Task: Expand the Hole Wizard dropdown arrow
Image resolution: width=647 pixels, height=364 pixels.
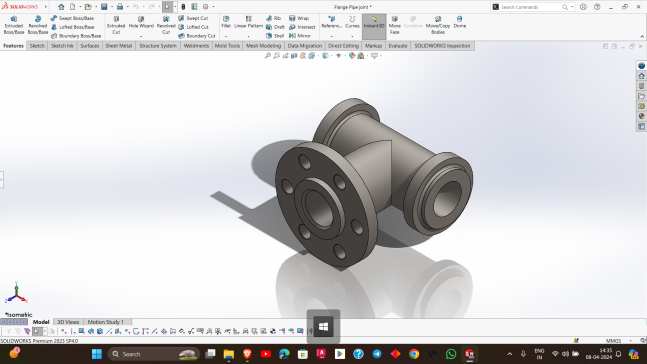Action: (141, 36)
